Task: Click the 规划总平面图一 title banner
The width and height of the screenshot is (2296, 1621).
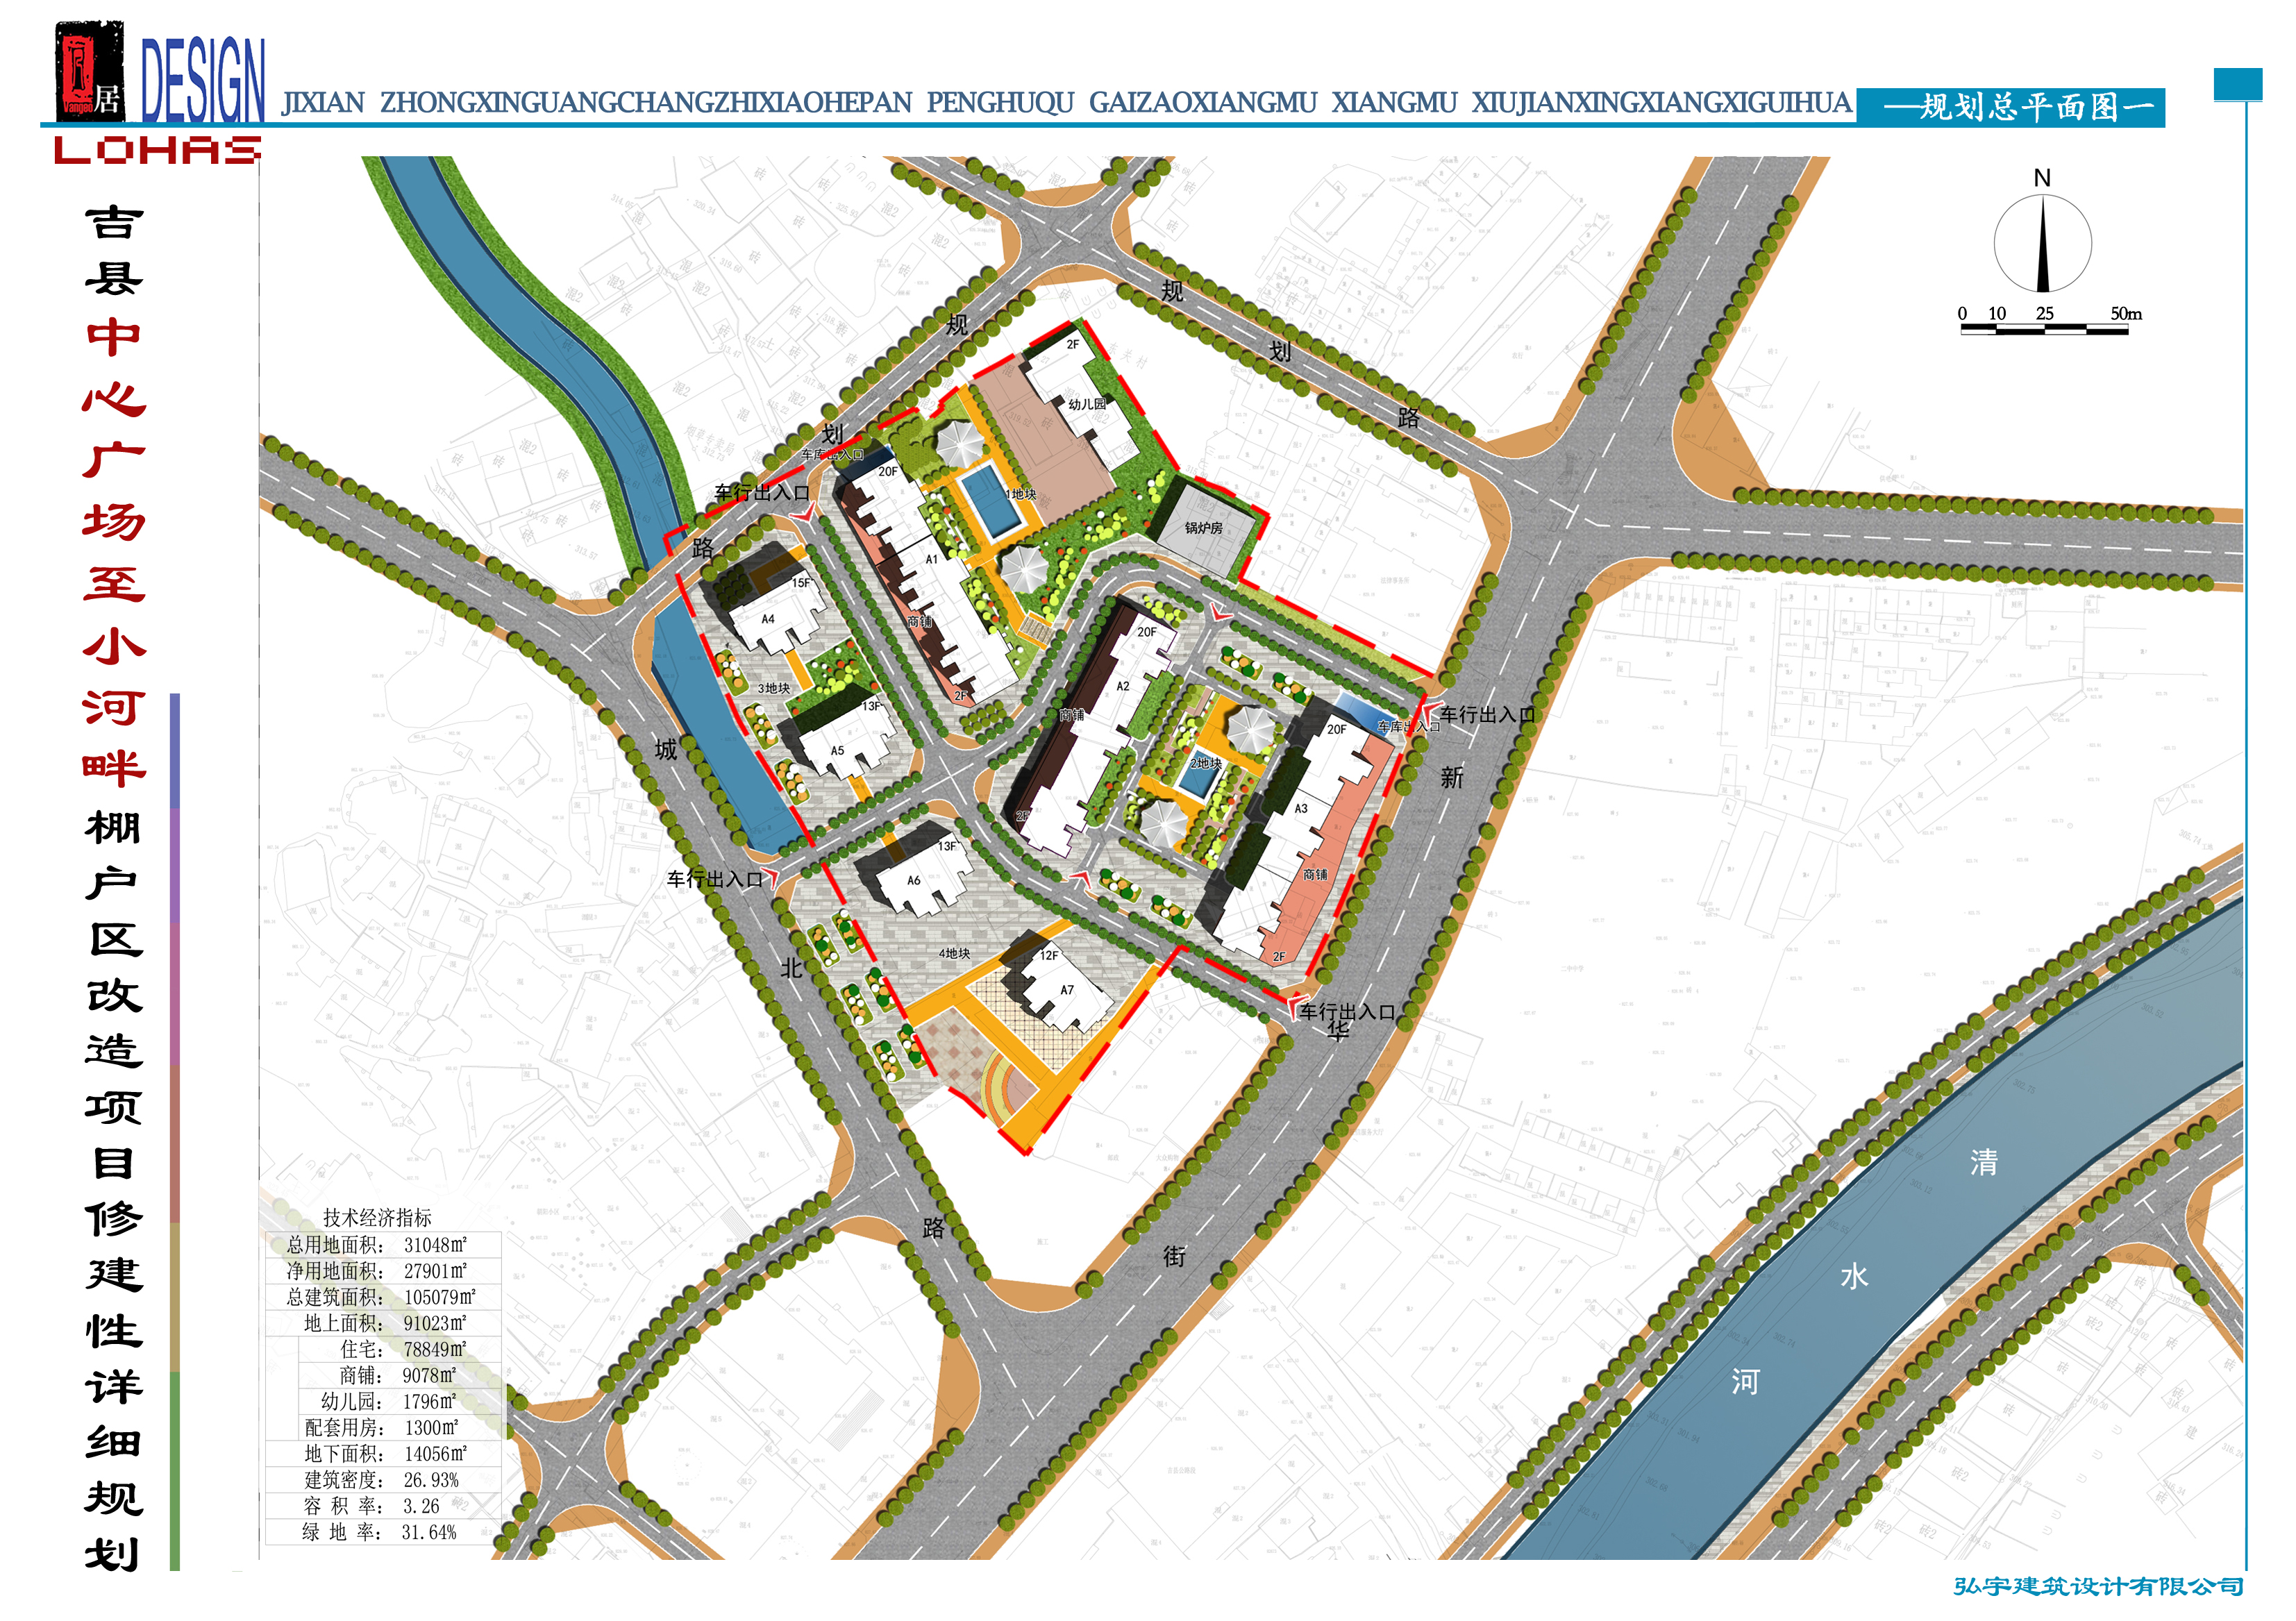Action: [x=2010, y=107]
